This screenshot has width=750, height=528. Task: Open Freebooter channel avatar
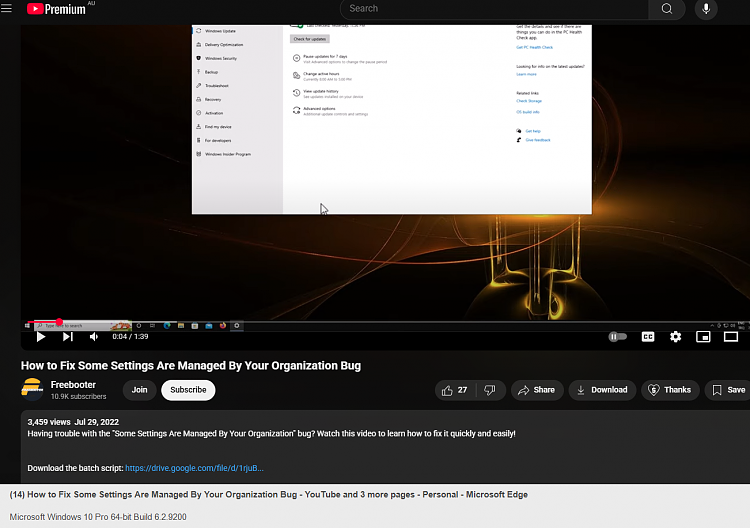point(32,389)
